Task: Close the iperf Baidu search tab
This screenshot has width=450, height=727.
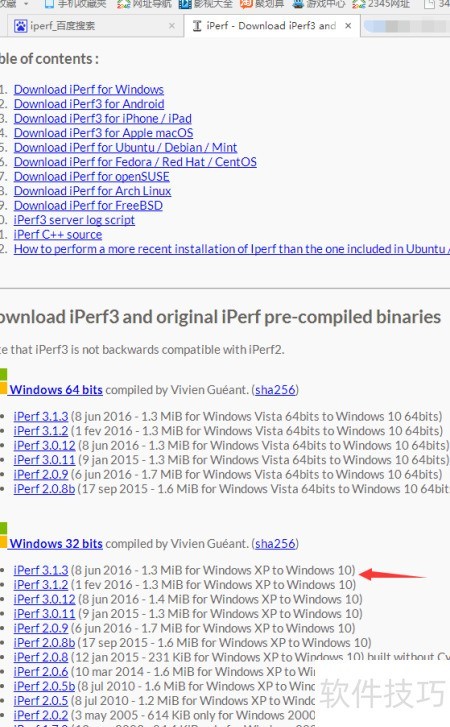Action: click(x=172, y=26)
